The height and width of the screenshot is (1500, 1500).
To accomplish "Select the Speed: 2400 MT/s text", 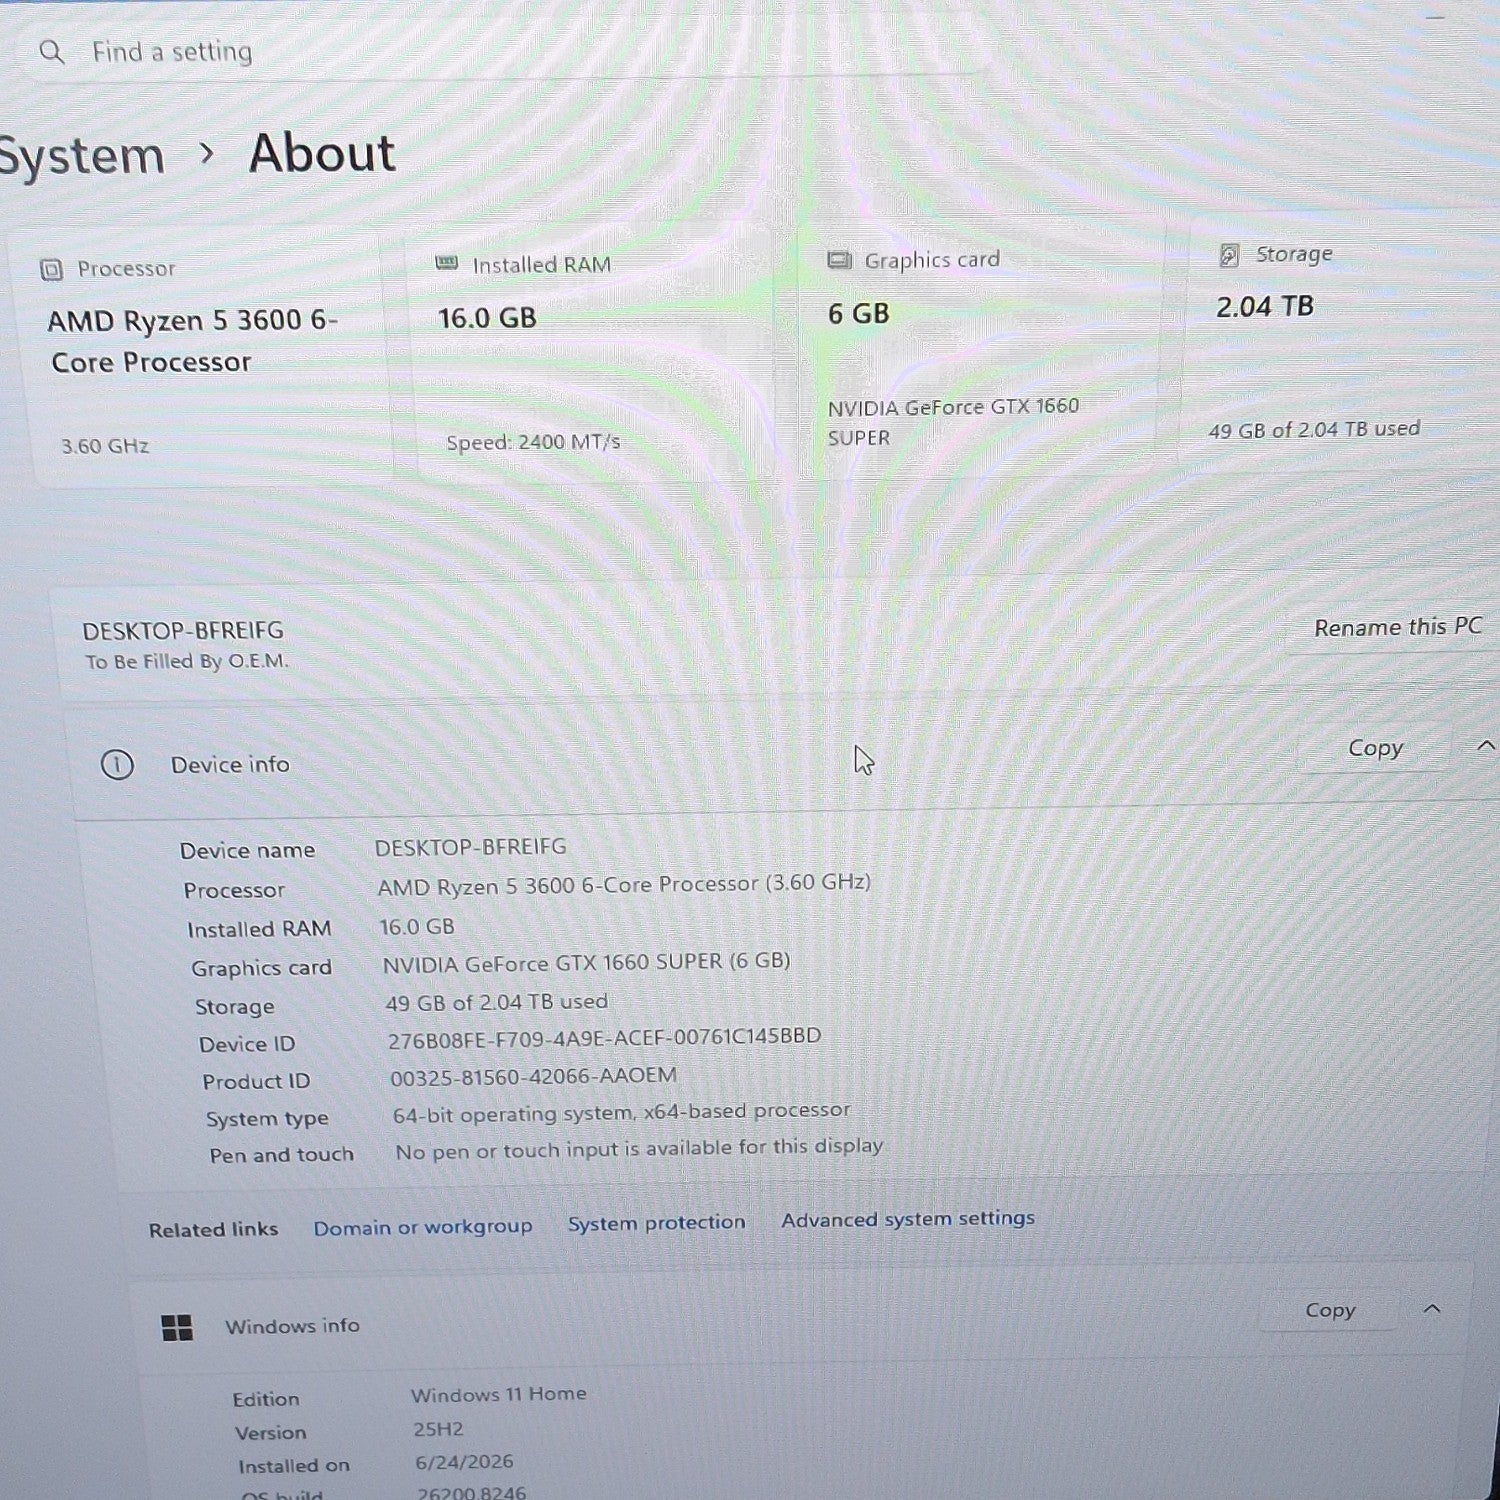I will pos(533,442).
